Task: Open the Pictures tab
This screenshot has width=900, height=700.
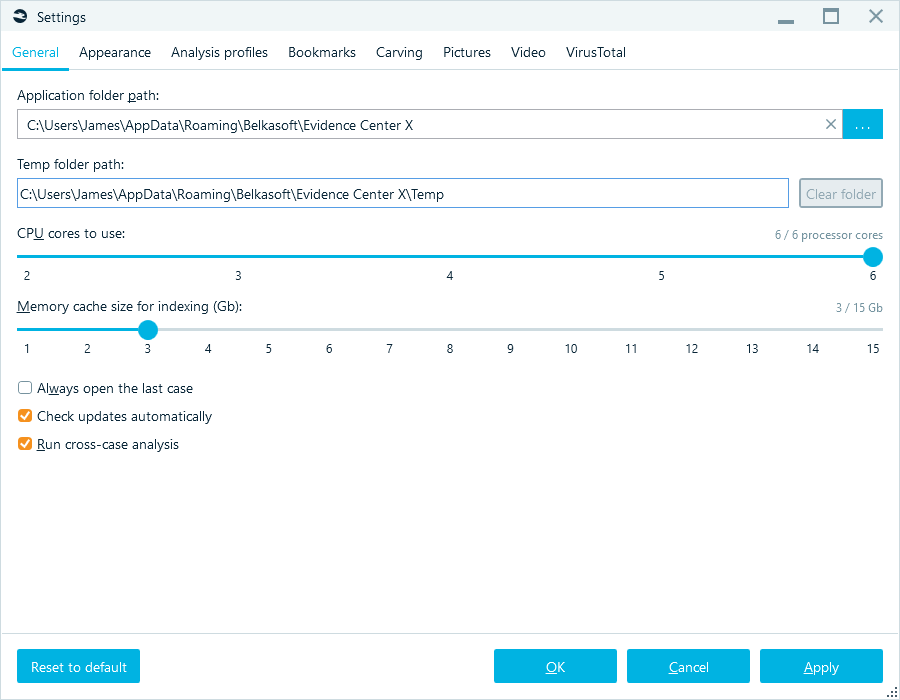Action: point(467,52)
